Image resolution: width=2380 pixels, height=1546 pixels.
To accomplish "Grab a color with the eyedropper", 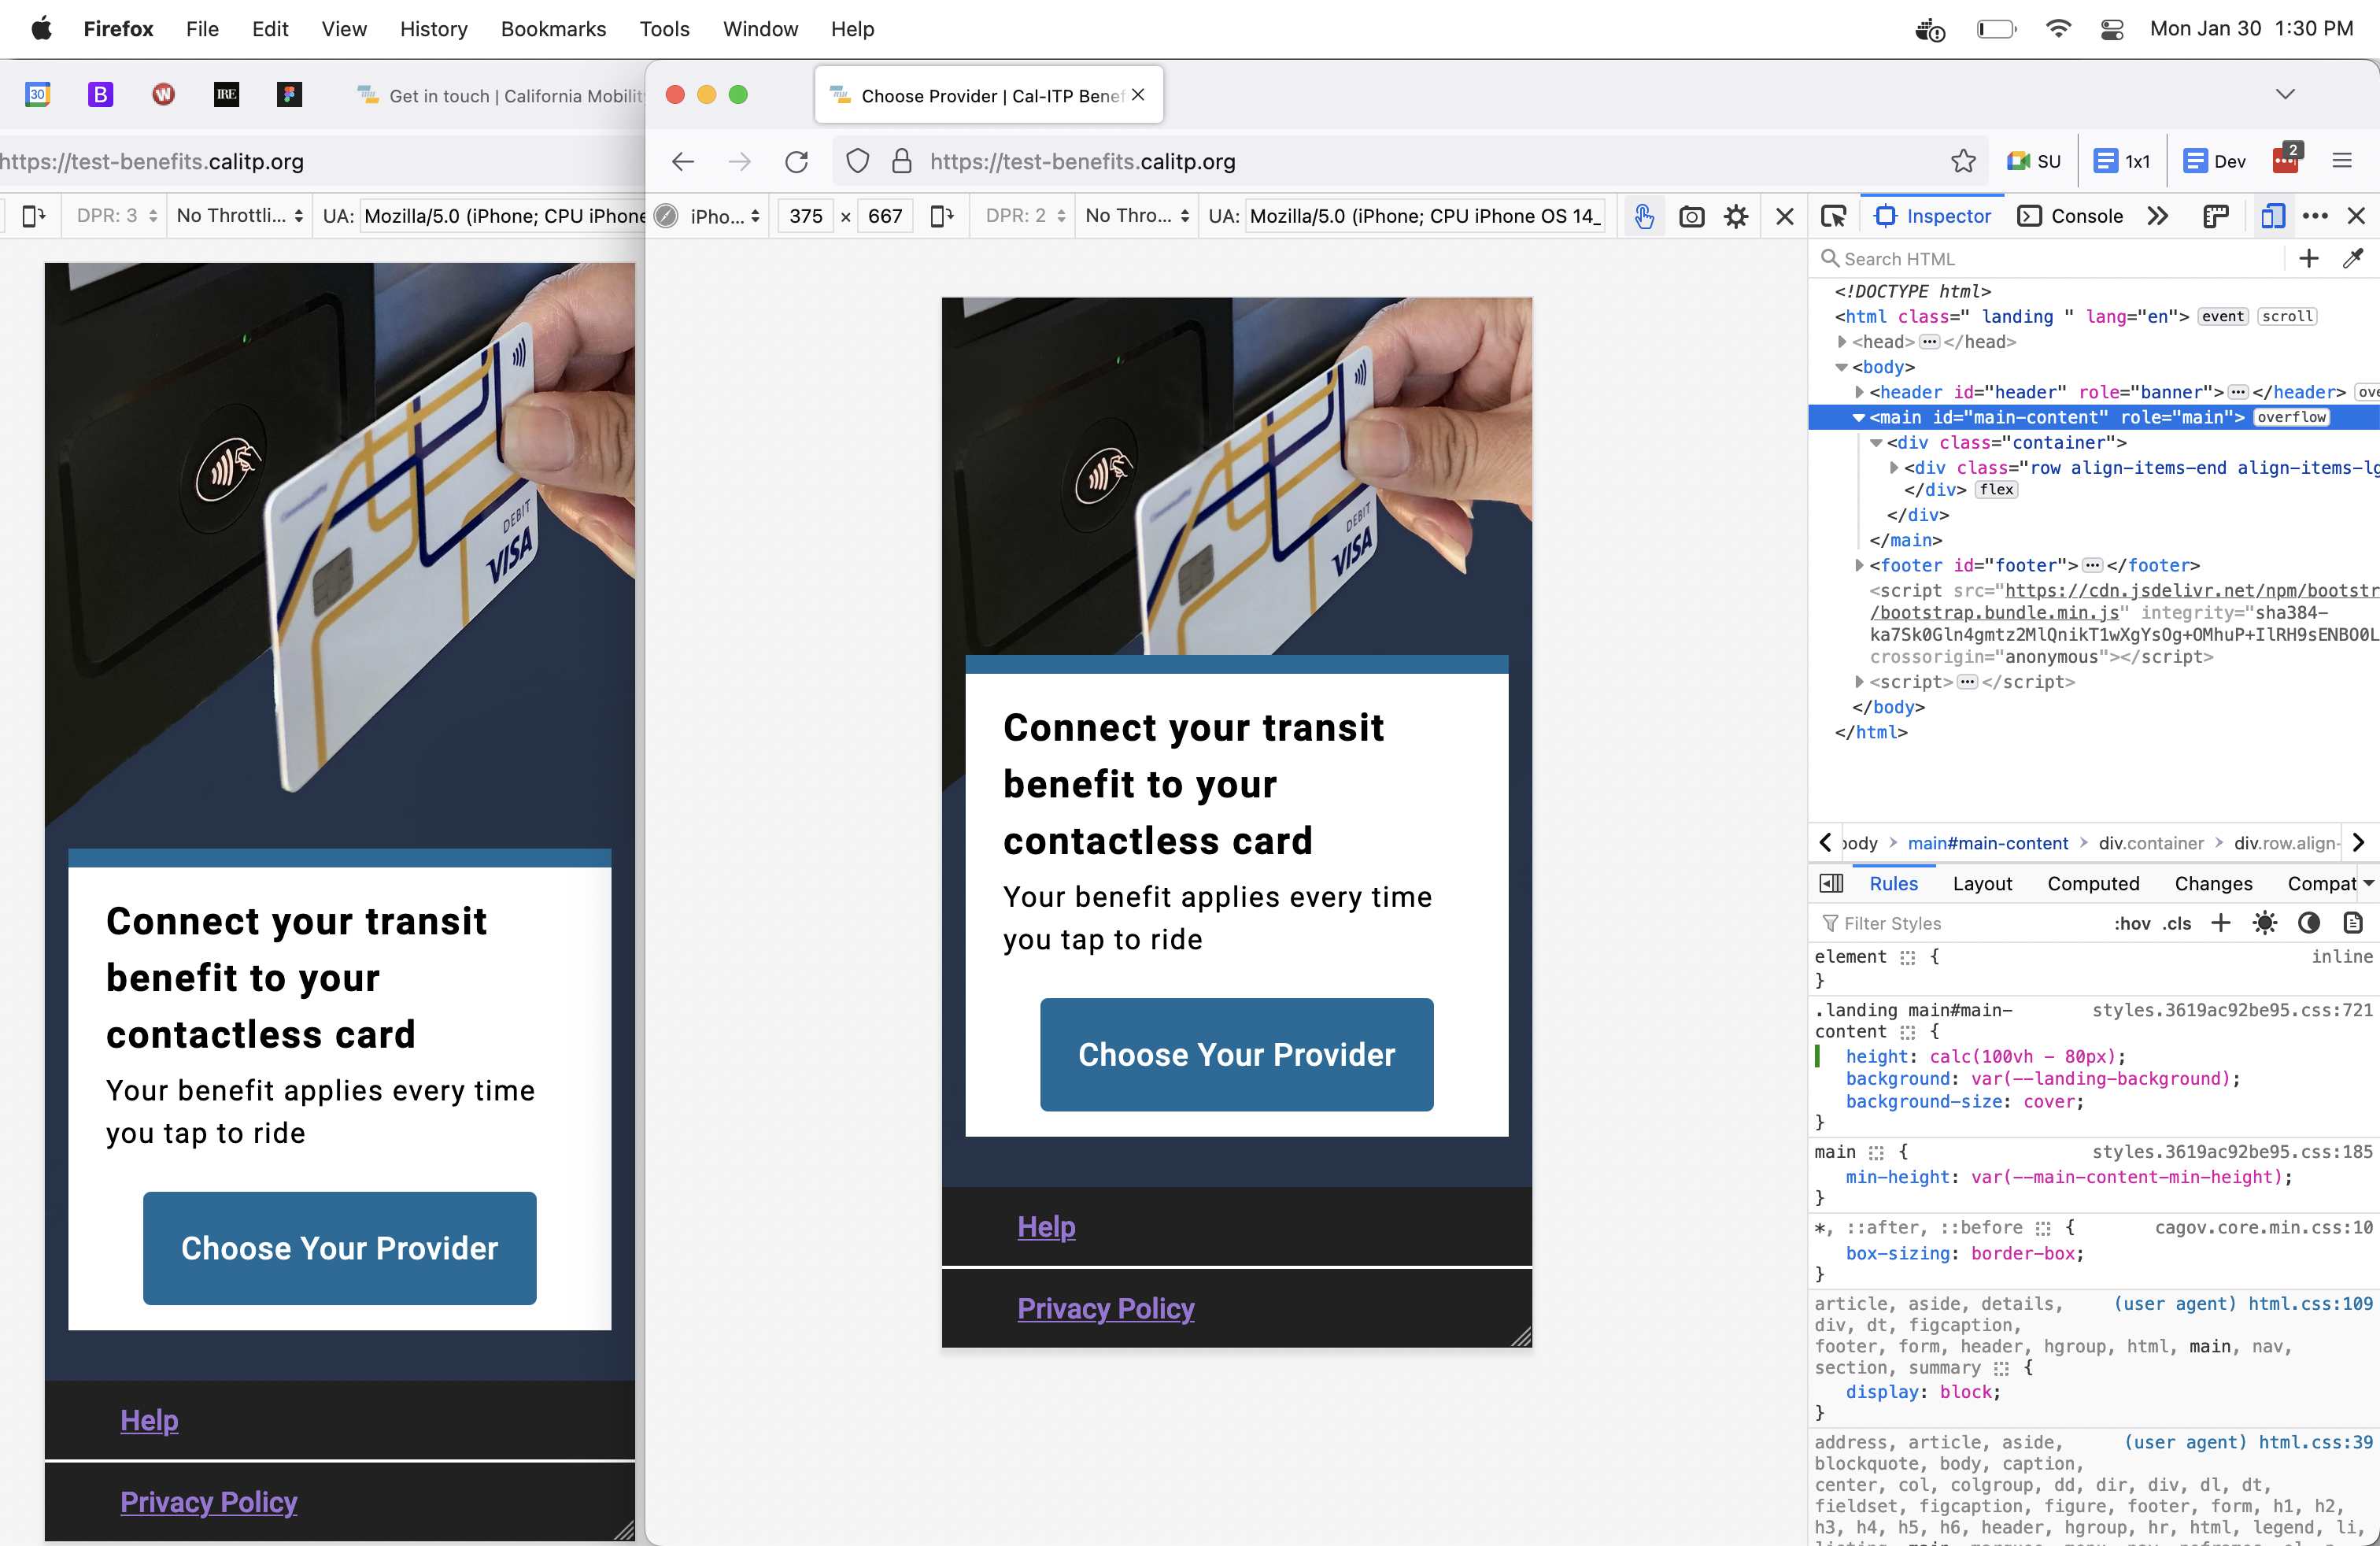I will tap(2352, 259).
